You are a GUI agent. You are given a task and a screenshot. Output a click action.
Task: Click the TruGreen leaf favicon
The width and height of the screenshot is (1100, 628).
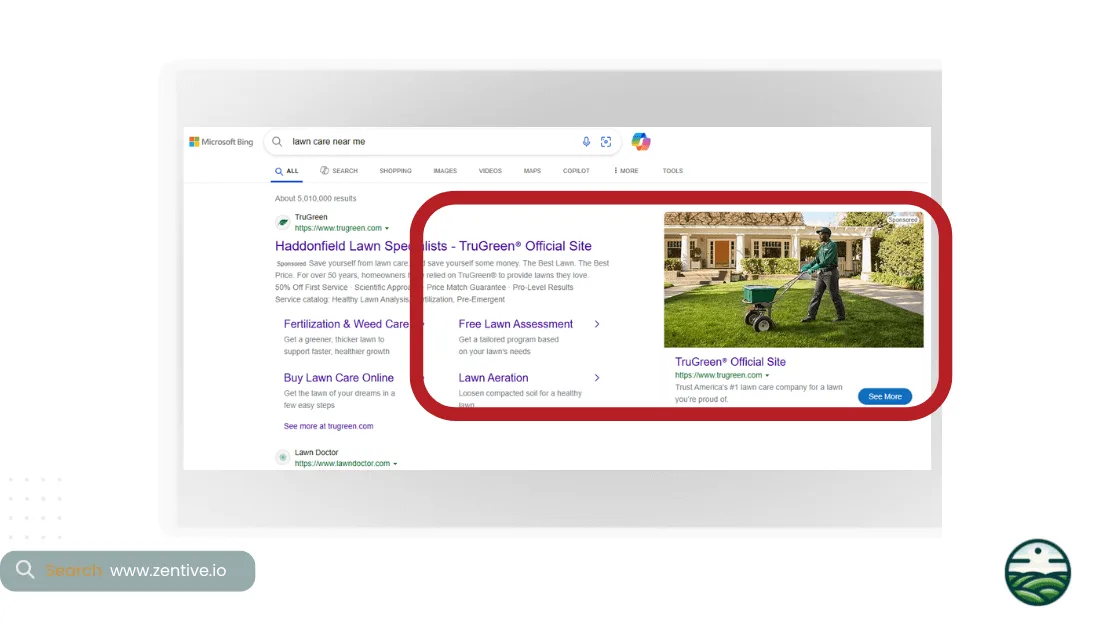[282, 222]
